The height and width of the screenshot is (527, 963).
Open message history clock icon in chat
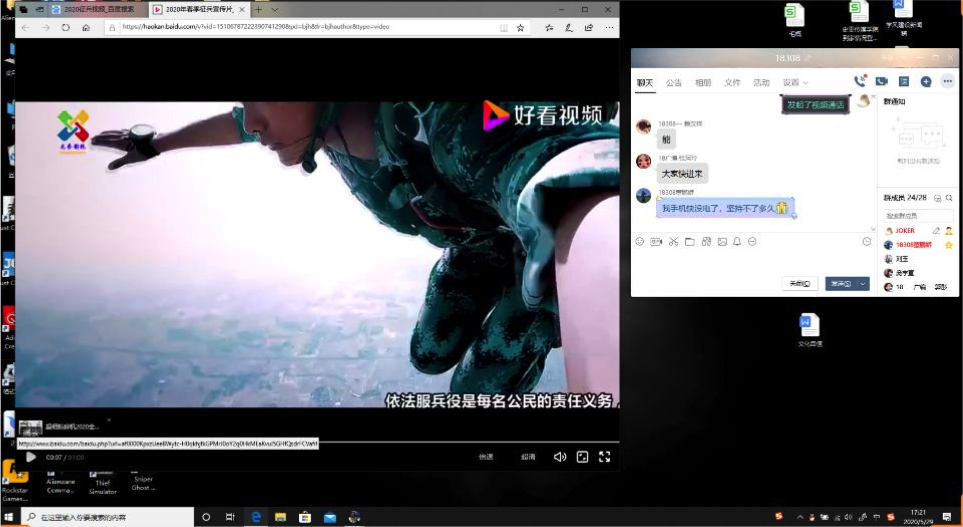click(867, 241)
